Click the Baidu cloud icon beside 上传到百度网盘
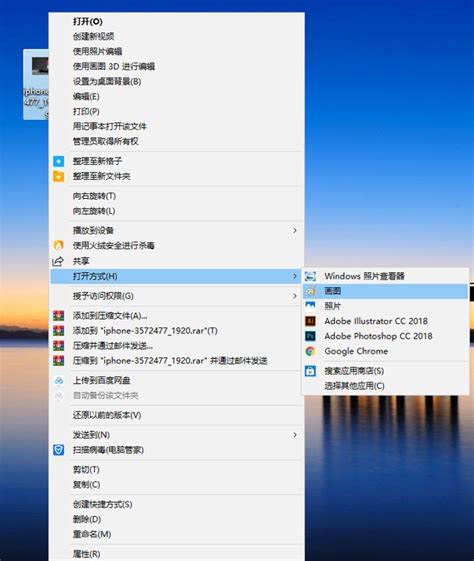 [59, 380]
